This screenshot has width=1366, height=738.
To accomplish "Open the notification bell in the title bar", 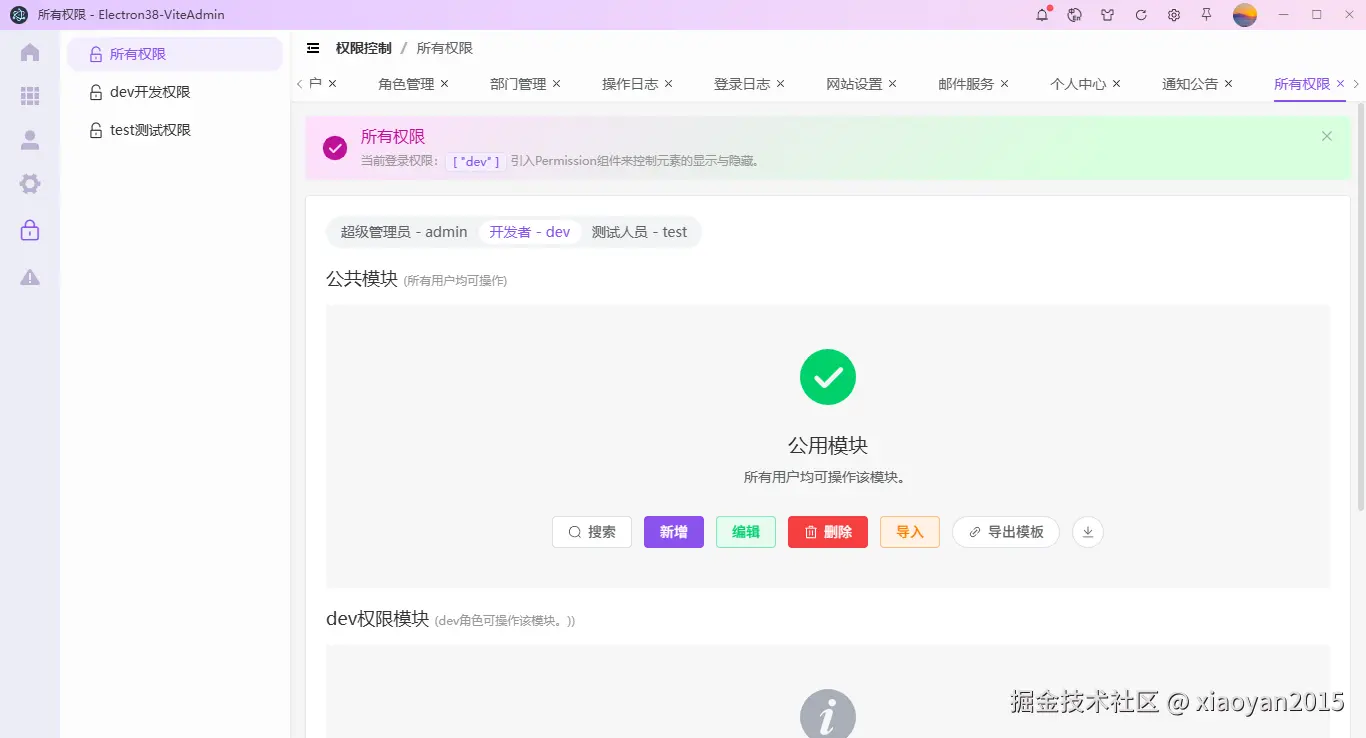I will (x=1042, y=15).
